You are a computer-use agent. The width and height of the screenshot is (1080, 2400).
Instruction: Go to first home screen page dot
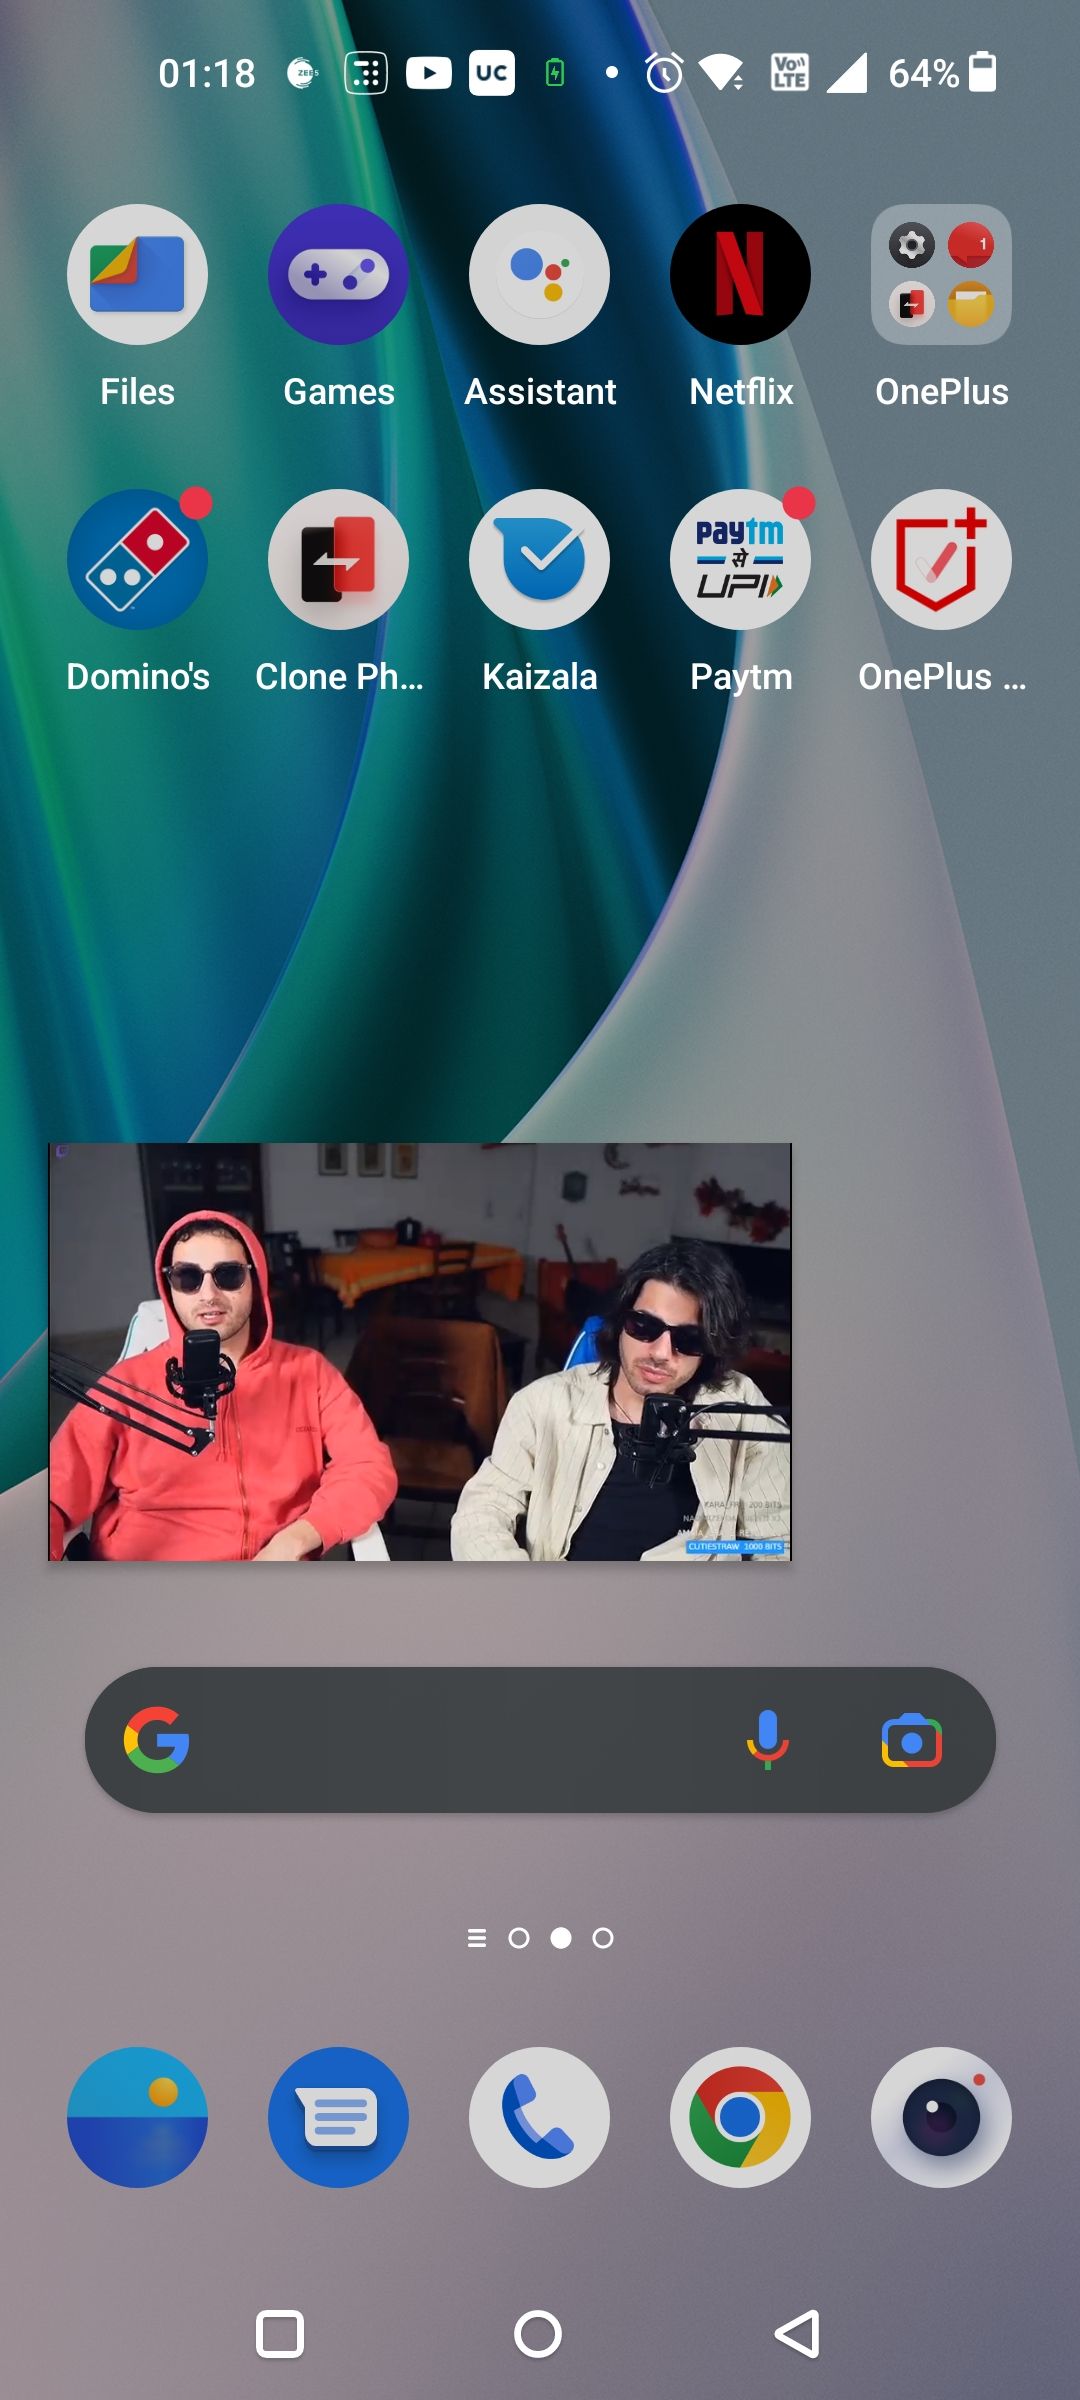[x=519, y=1938]
